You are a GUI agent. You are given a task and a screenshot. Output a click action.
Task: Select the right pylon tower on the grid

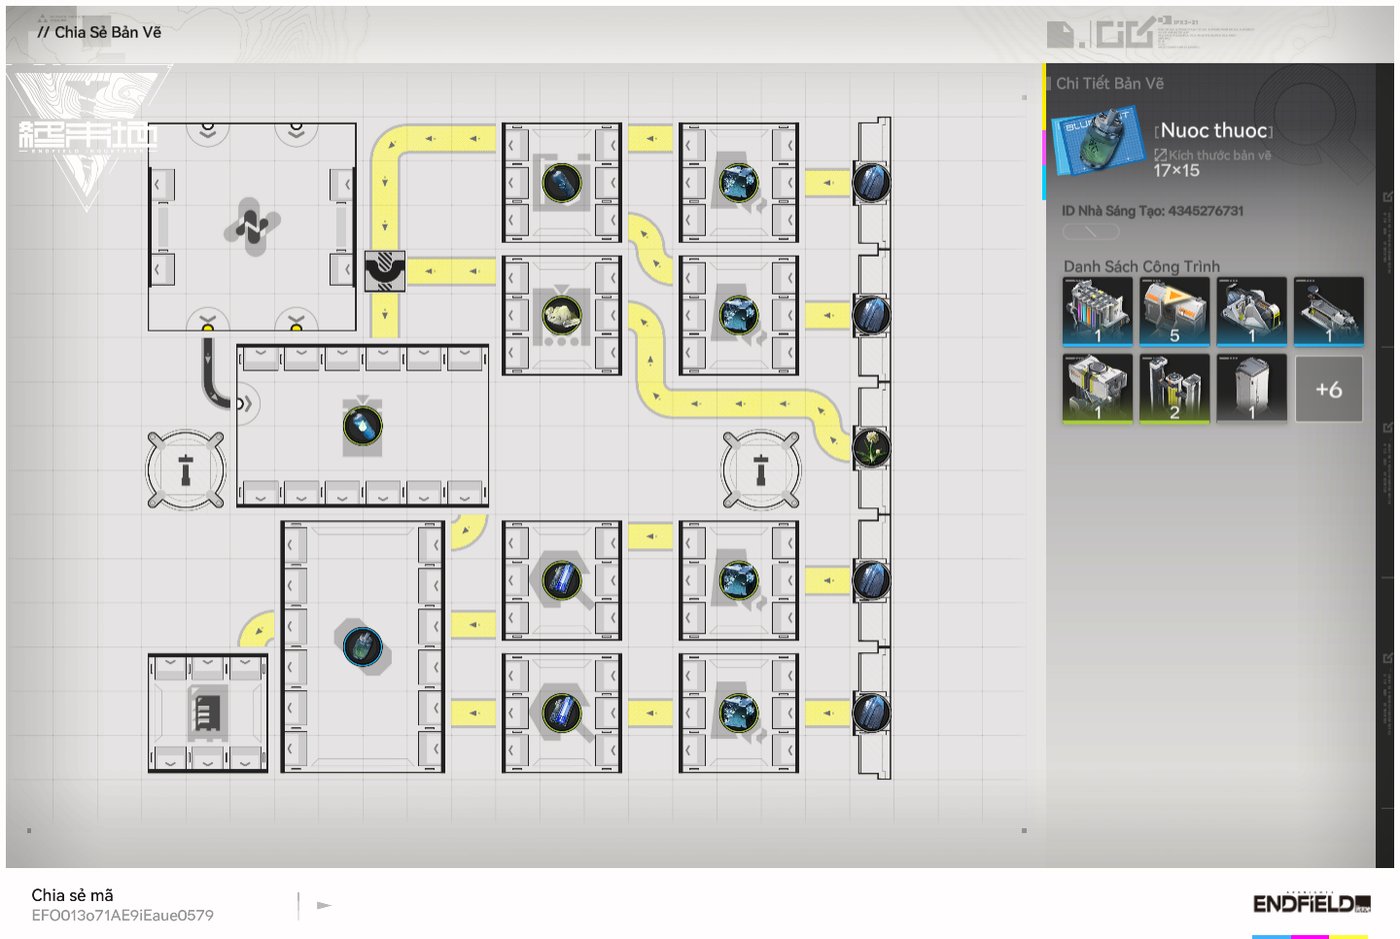coord(761,469)
